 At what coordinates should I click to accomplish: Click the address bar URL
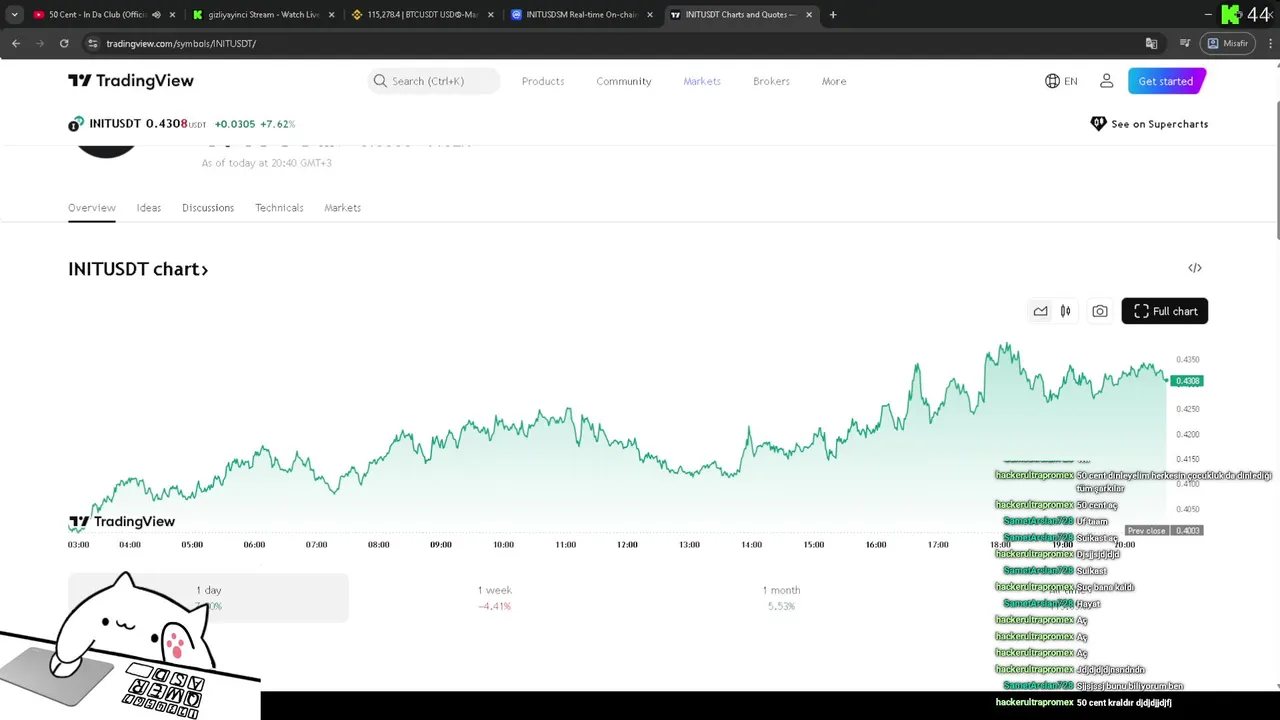(x=181, y=44)
